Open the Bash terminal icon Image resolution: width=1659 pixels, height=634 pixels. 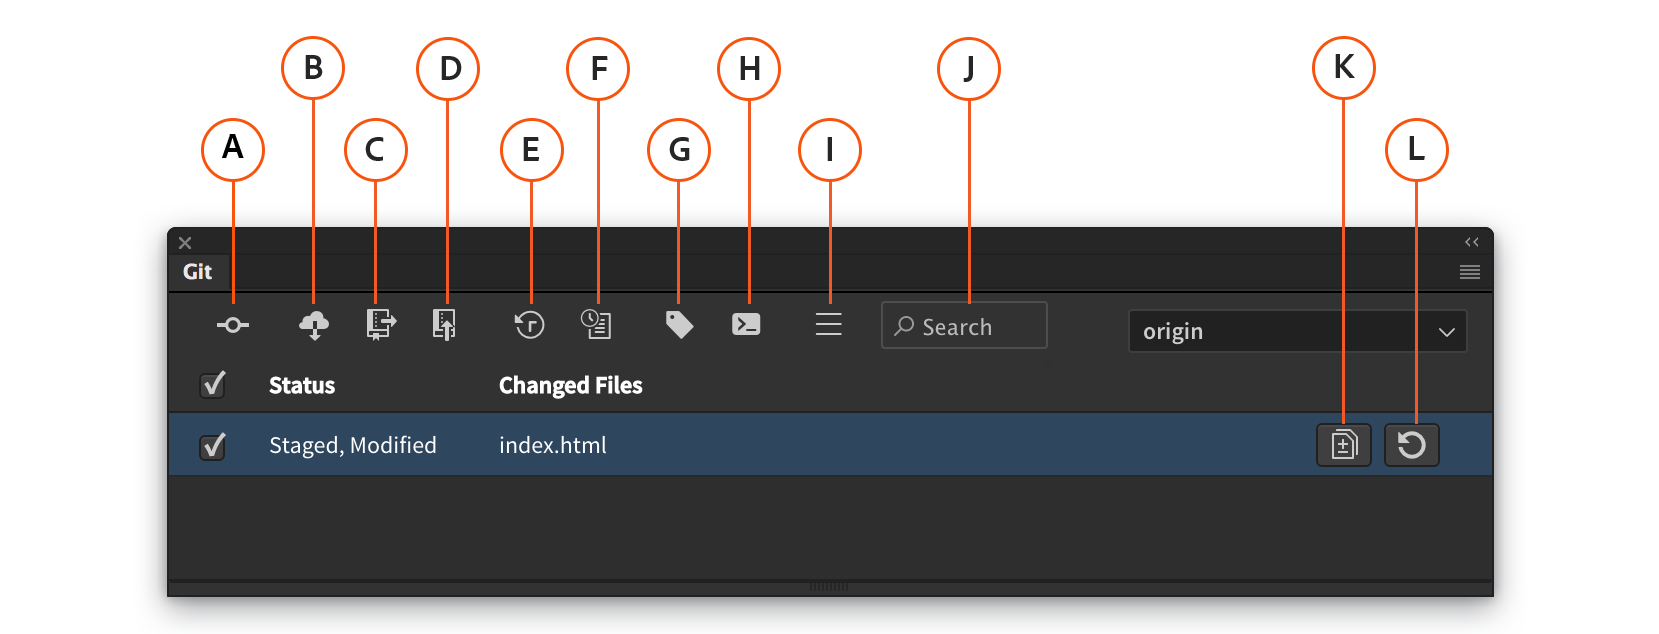[x=746, y=324]
